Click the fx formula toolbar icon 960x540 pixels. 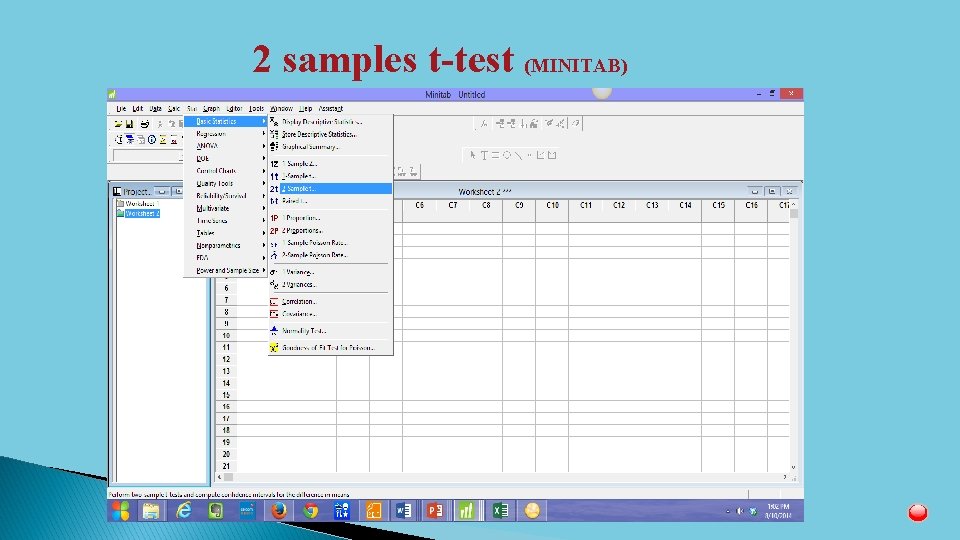click(484, 124)
